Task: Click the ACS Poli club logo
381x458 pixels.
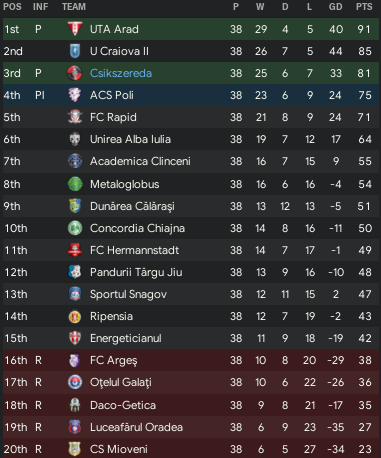Action: pos(75,95)
